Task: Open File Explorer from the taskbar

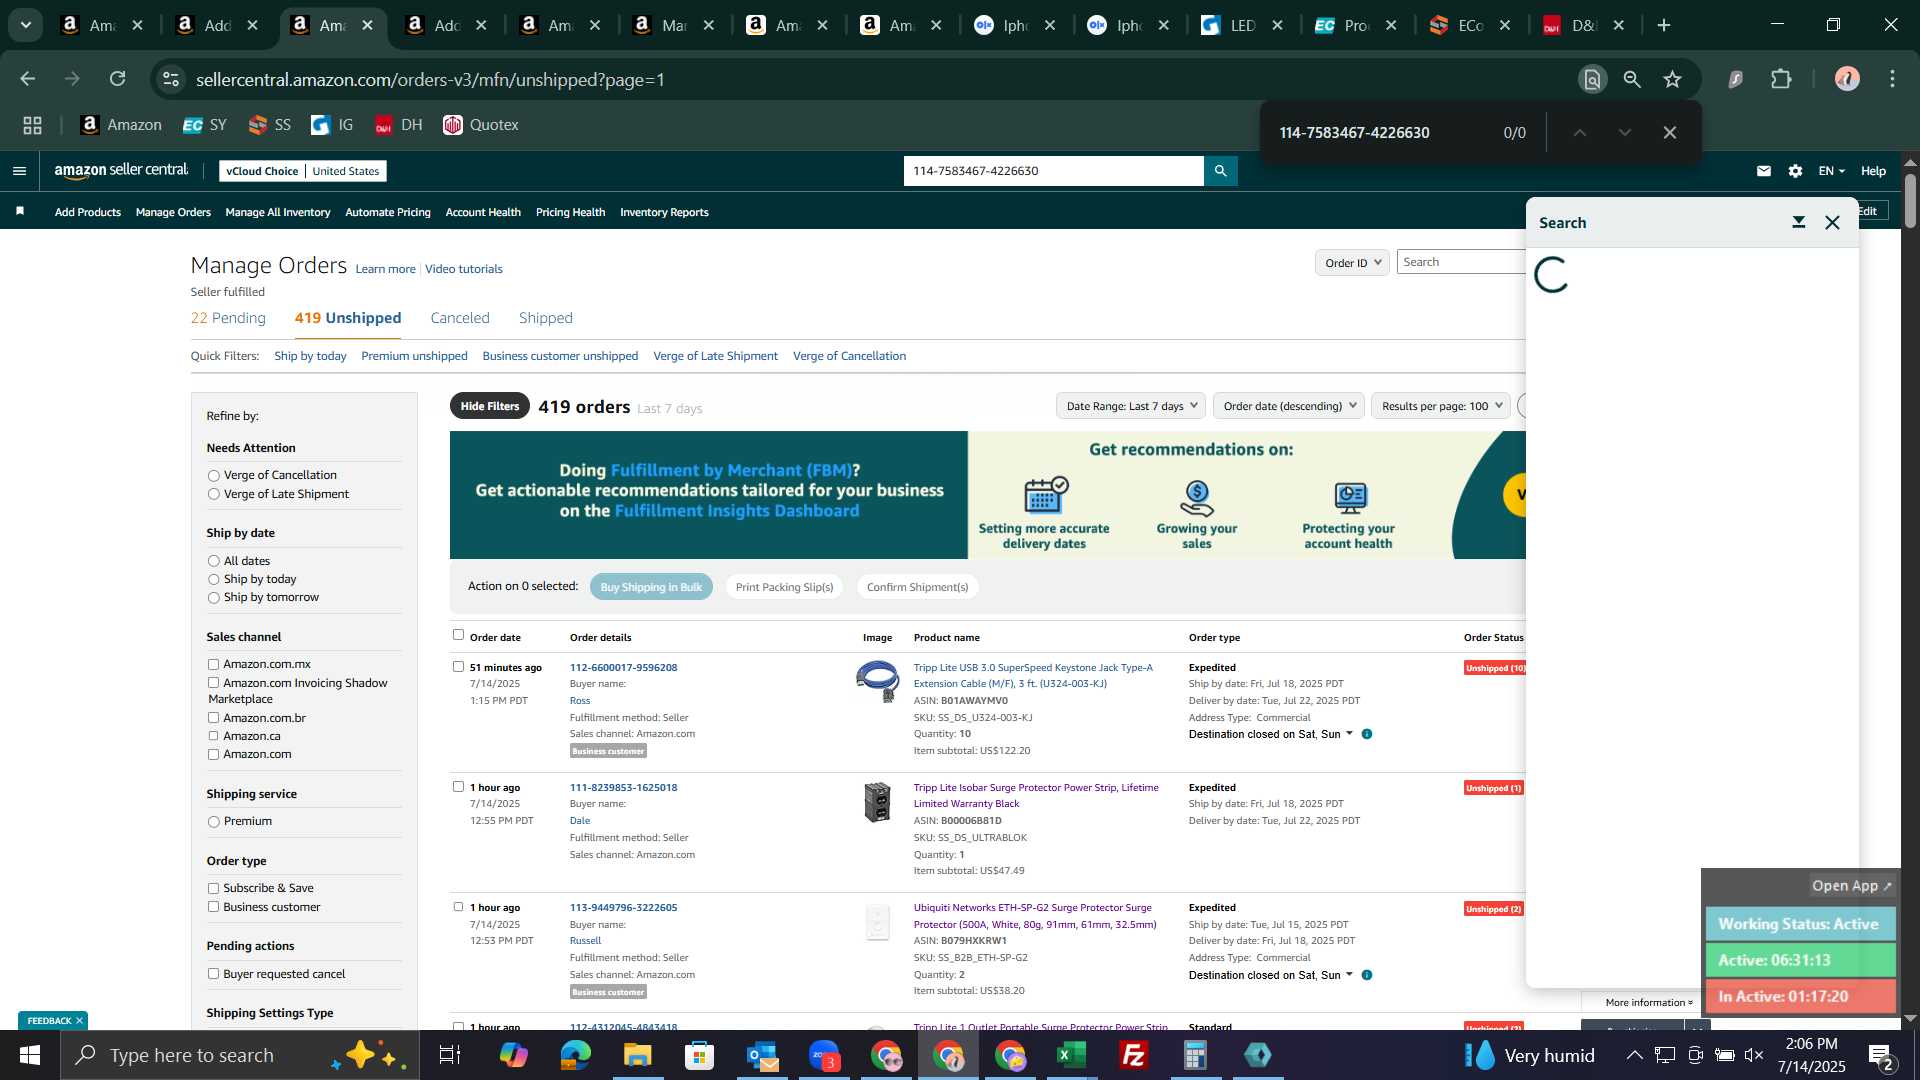Action: pos(637,1055)
